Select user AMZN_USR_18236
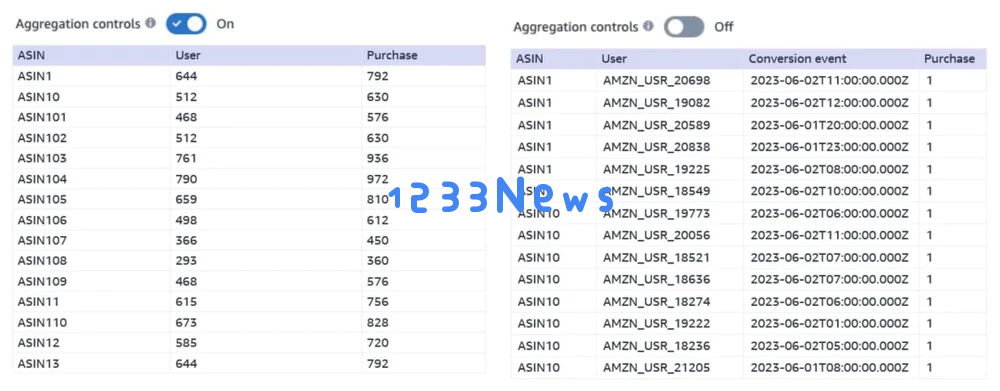This screenshot has width=1000, height=391. 656,346
